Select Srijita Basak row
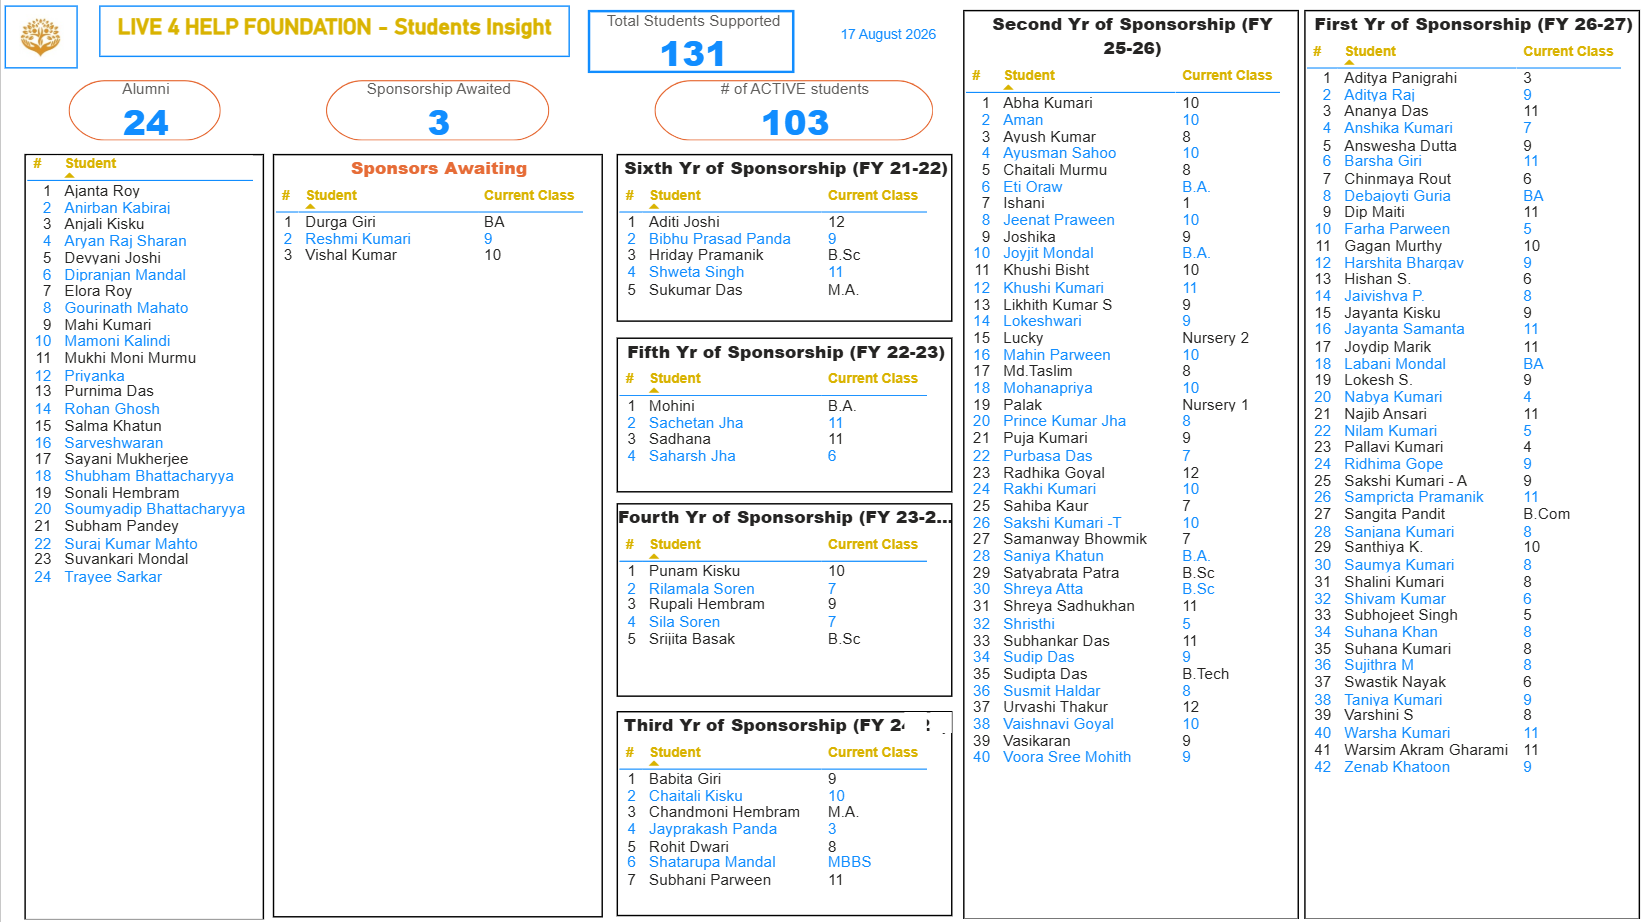Screen dimensions: 1644x922 click(x=775, y=639)
